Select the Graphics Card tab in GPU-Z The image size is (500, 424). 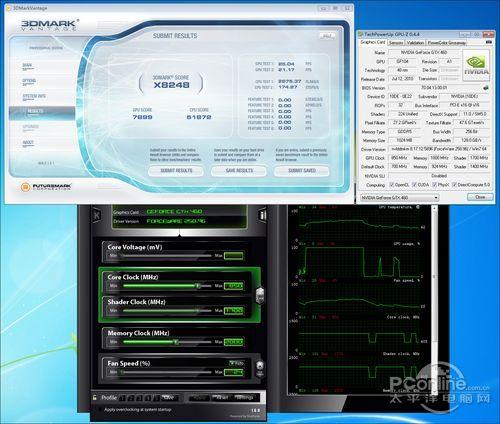coord(373,42)
